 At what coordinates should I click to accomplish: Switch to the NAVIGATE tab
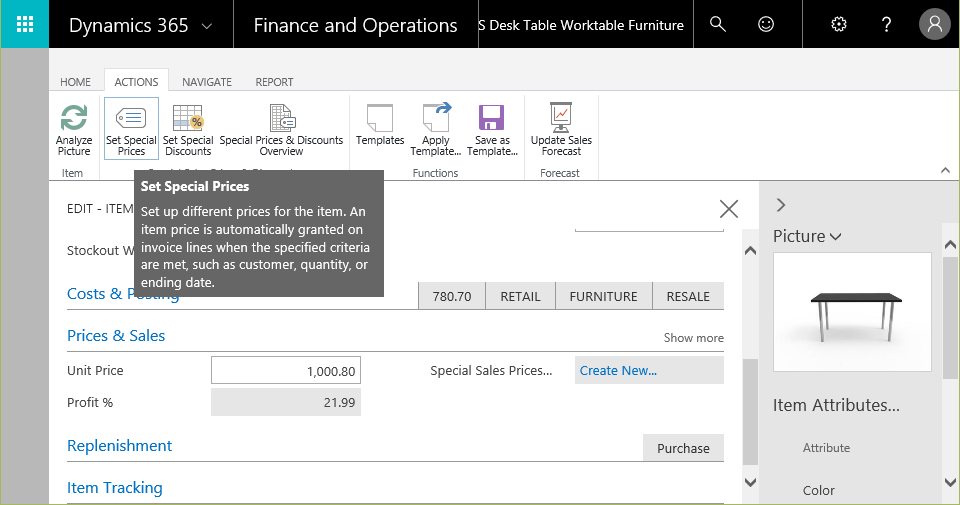(207, 82)
